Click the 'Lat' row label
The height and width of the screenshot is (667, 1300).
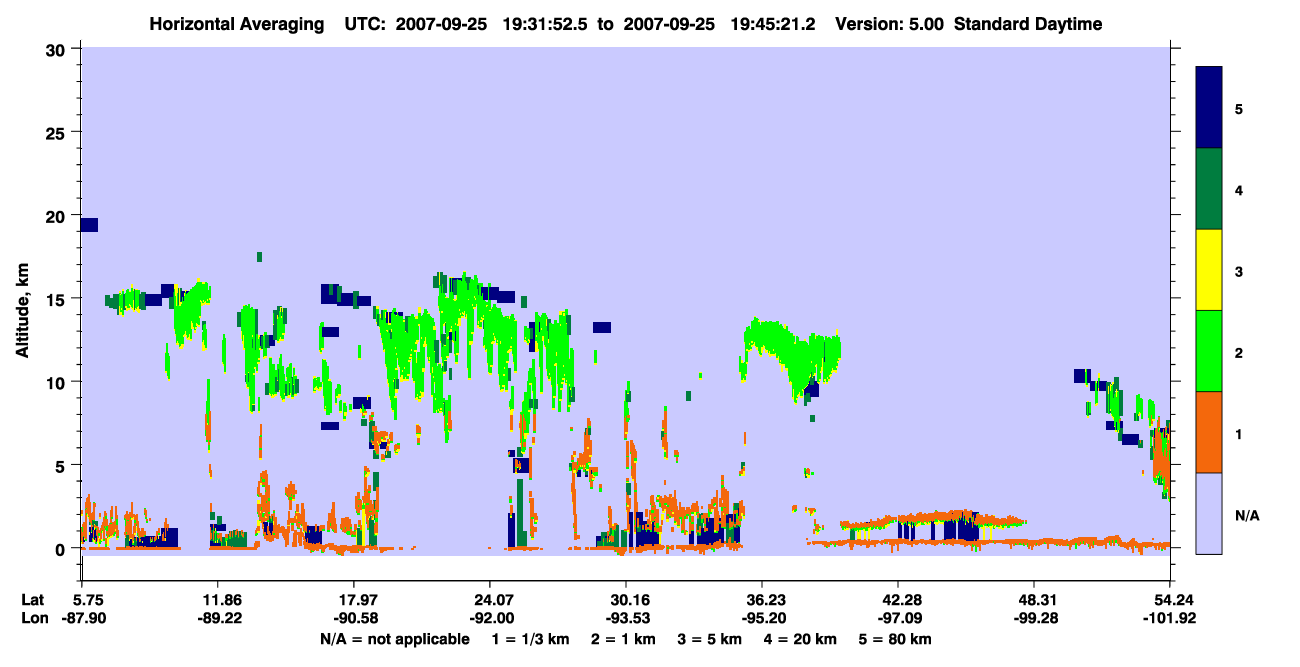point(32,600)
